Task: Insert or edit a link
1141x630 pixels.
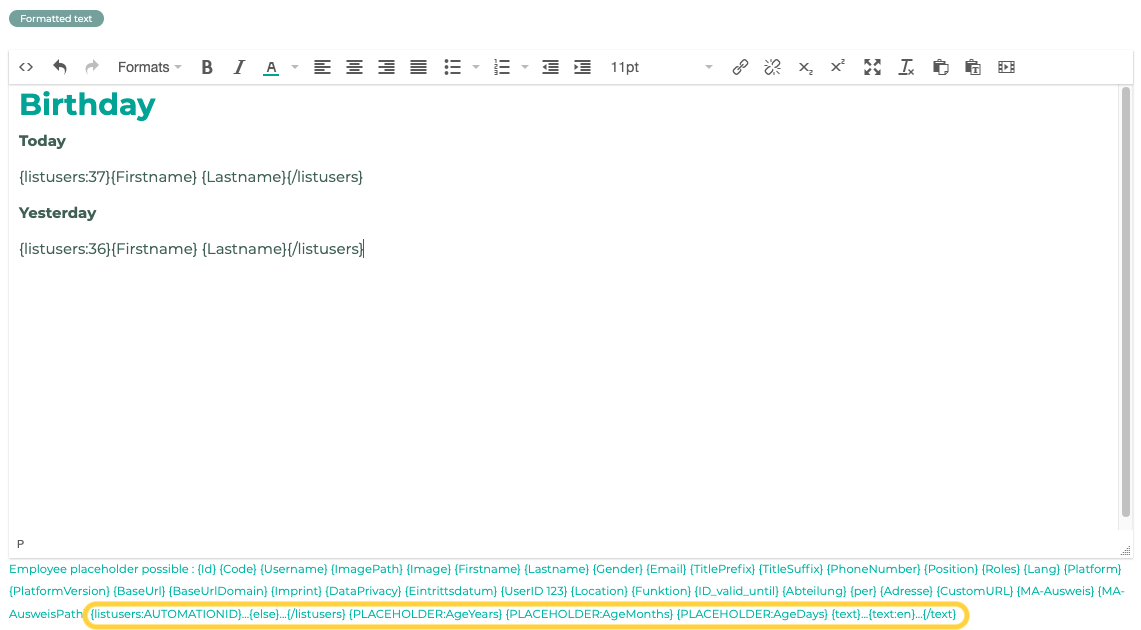Action: tap(740, 67)
